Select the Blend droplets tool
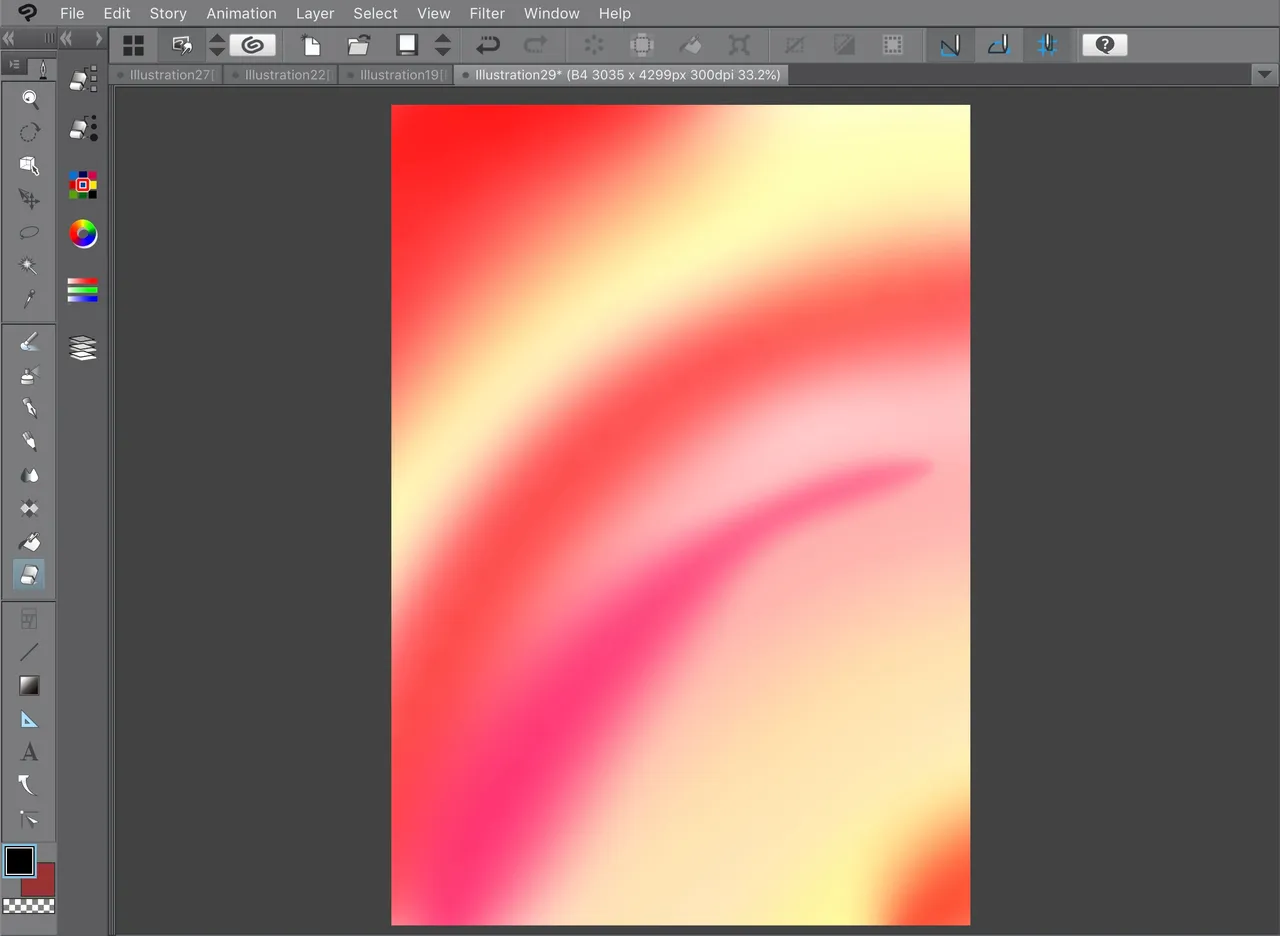This screenshot has width=1280, height=936. pos(30,475)
